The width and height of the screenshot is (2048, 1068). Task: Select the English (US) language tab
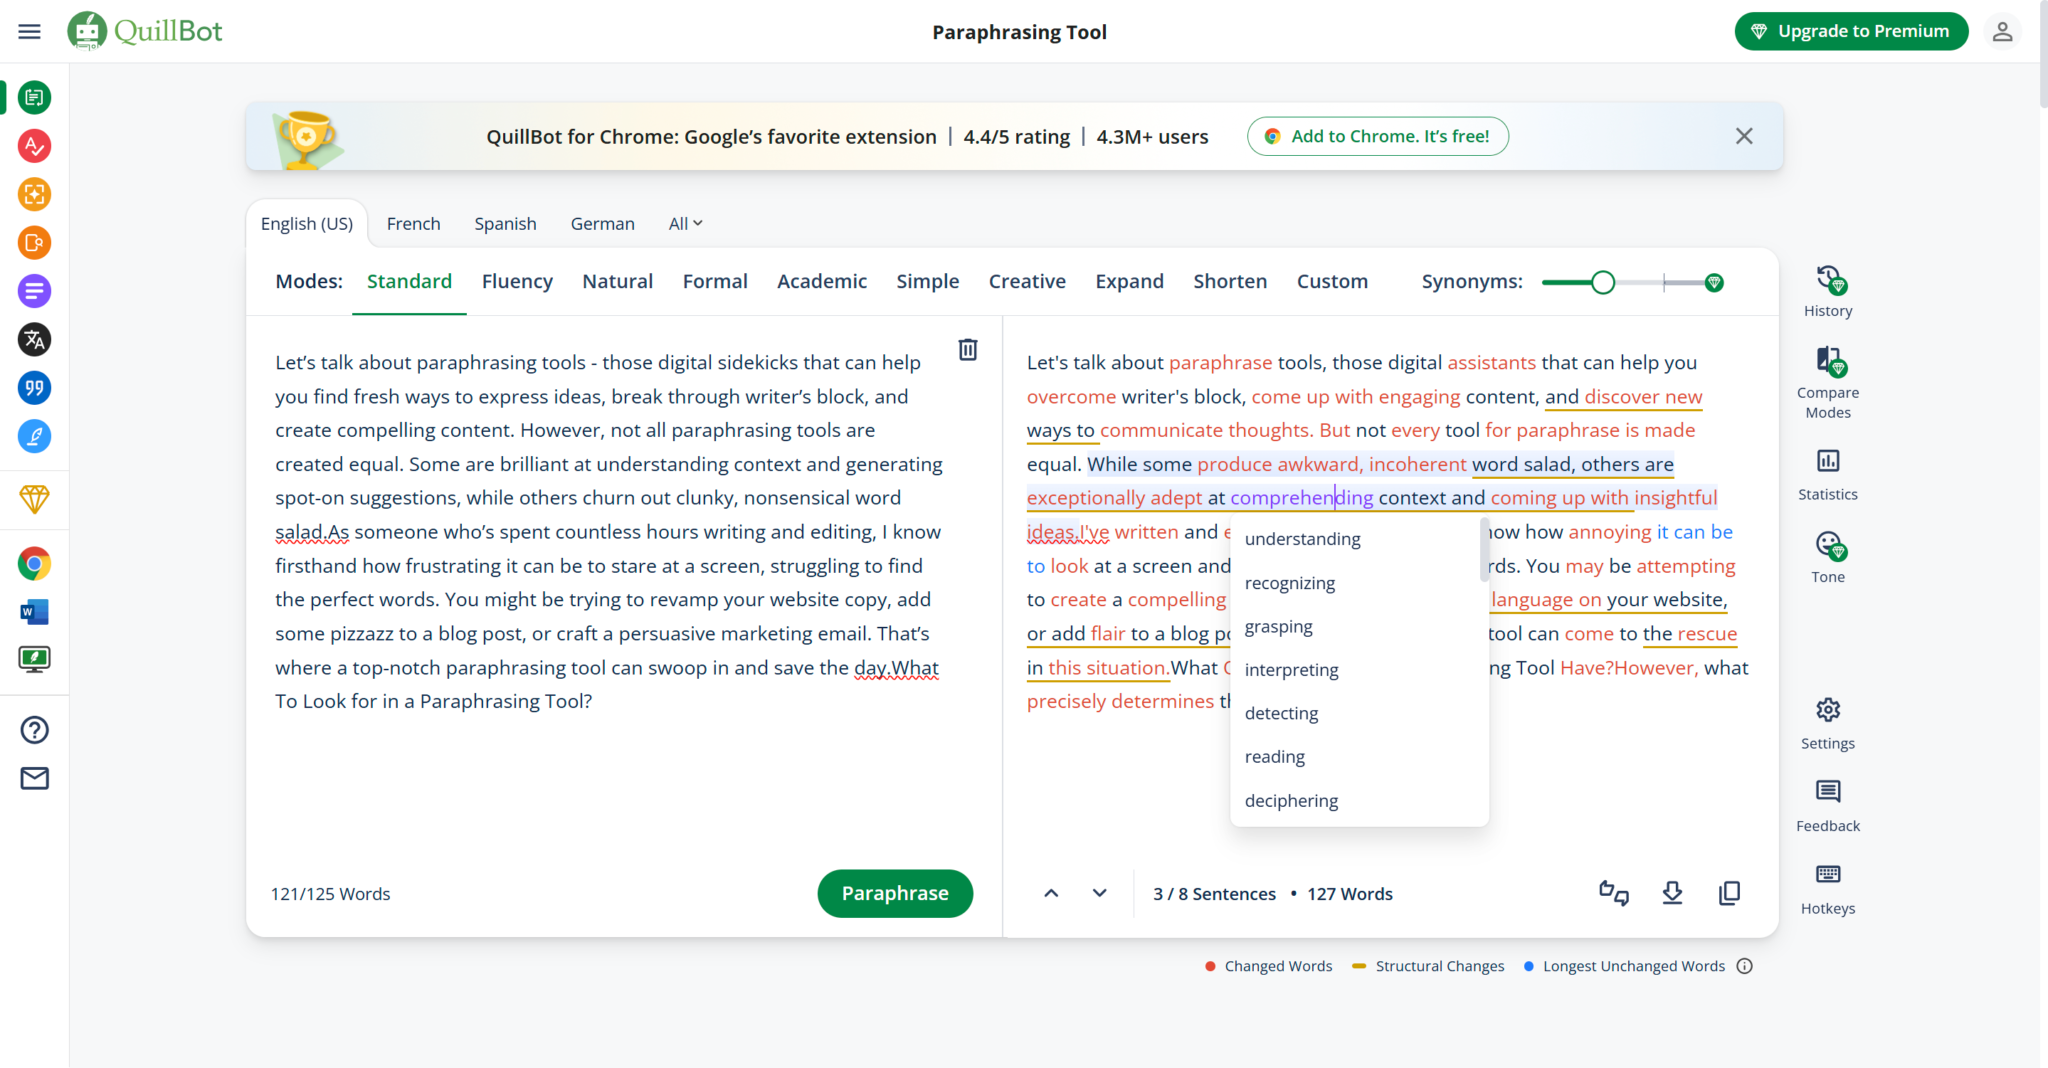pyautogui.click(x=307, y=224)
